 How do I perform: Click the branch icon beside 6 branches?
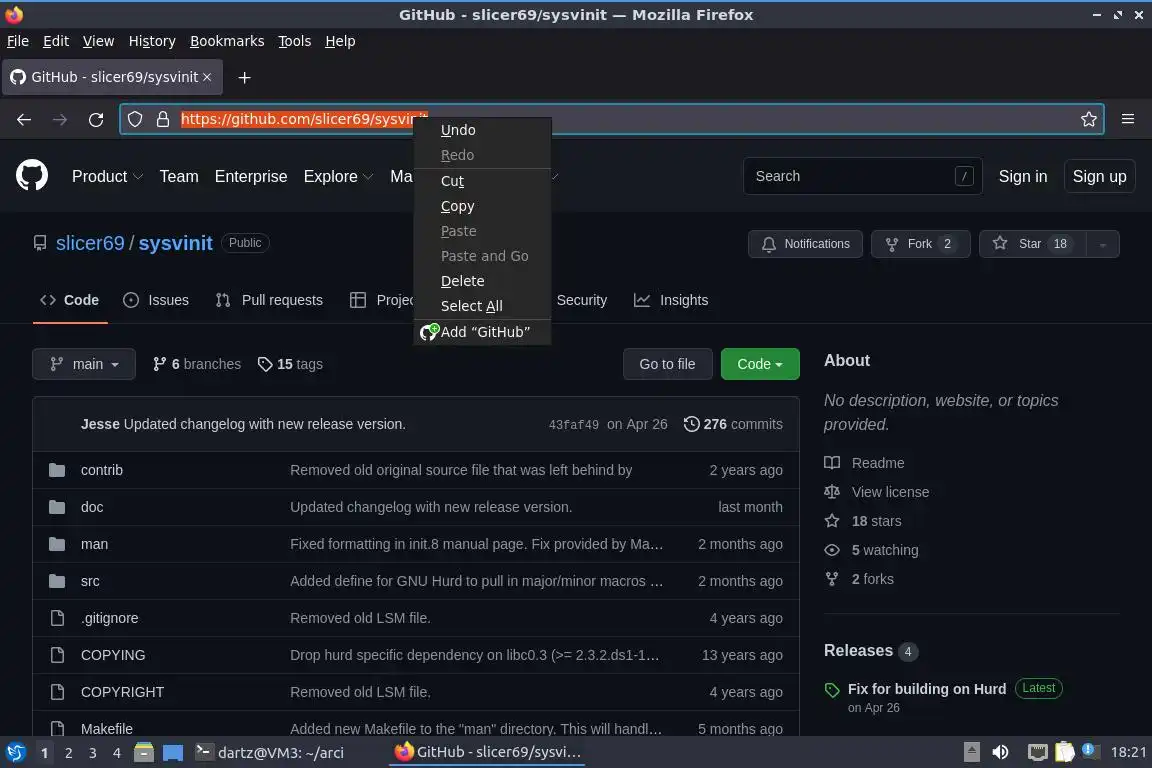(x=159, y=364)
